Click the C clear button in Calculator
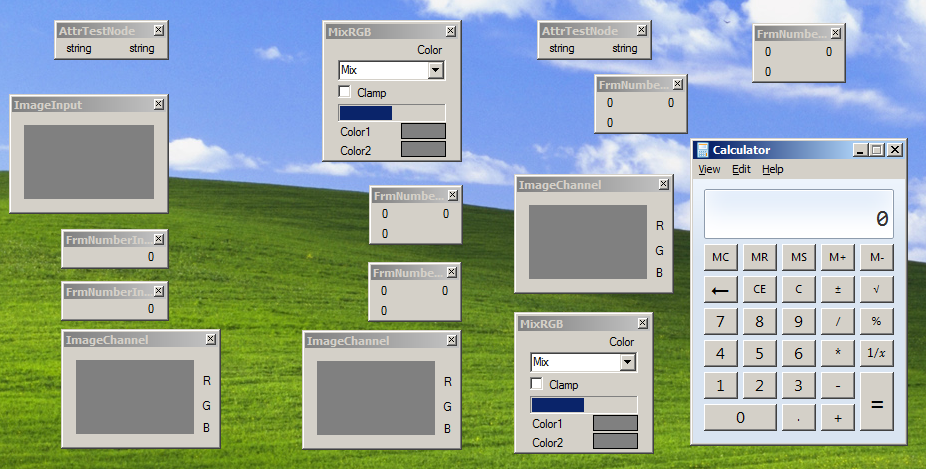926x469 pixels. pyautogui.click(x=798, y=289)
